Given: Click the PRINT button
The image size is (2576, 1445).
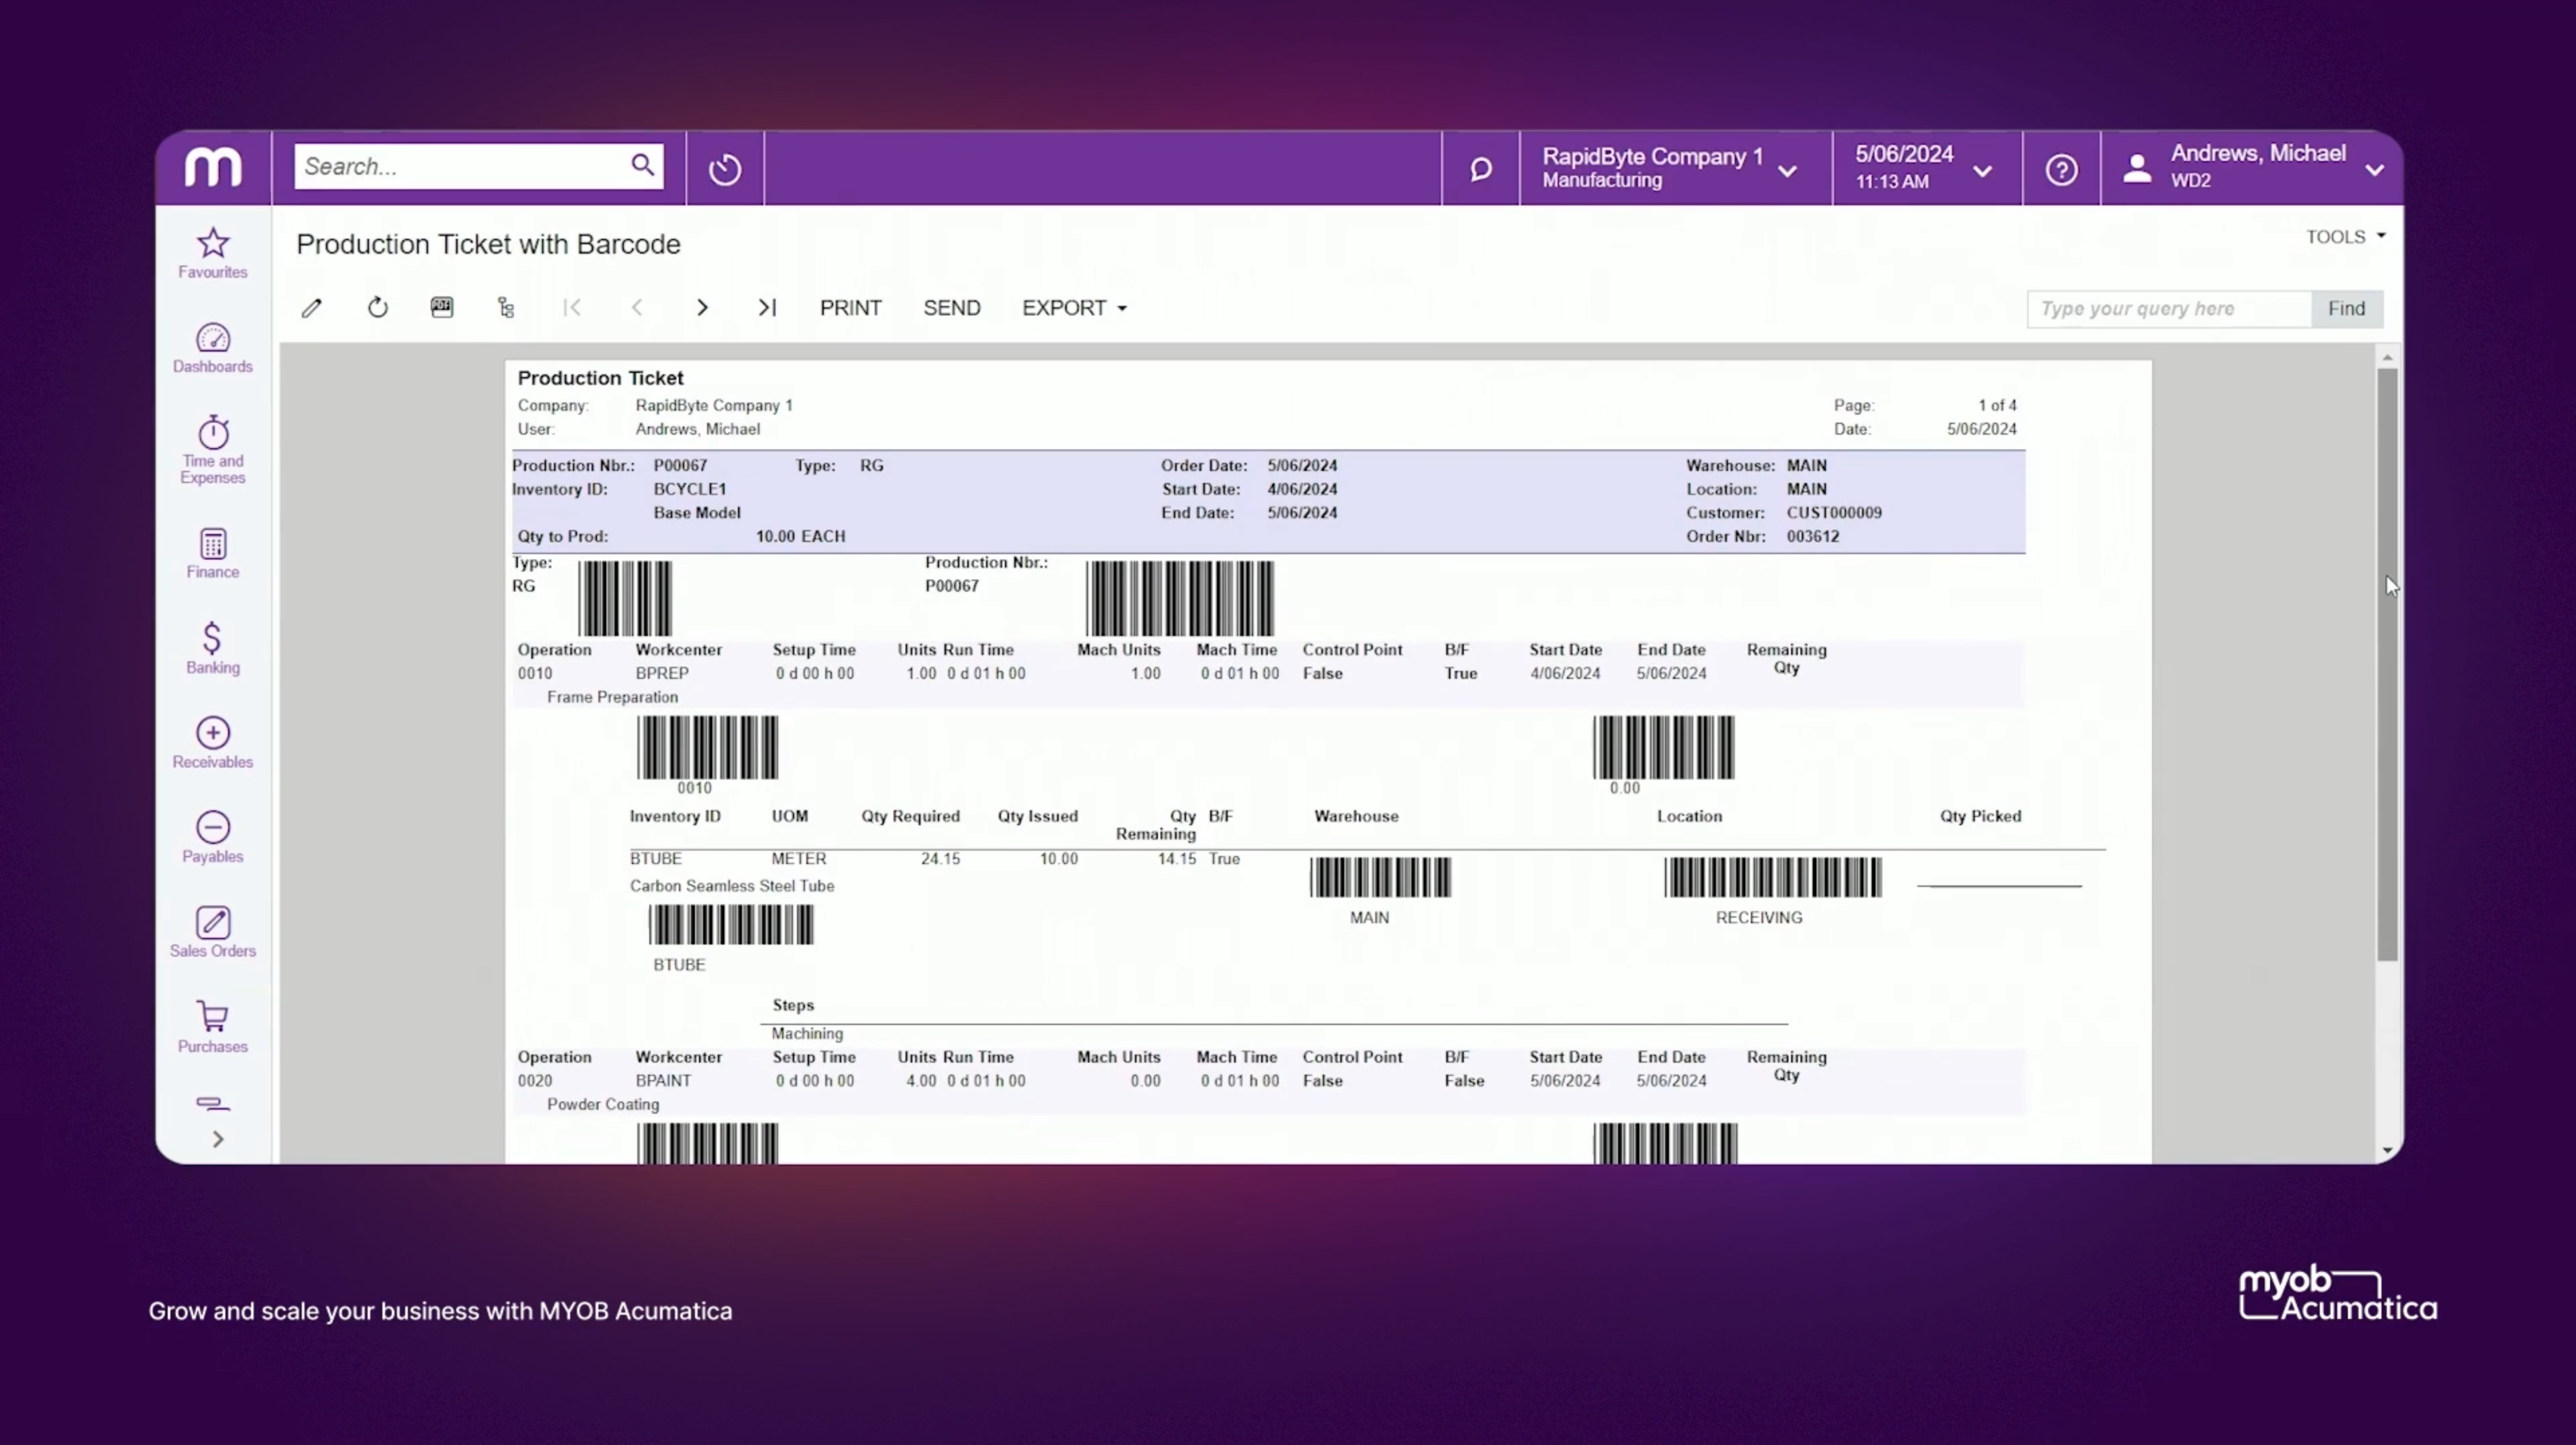Looking at the screenshot, I should 850,308.
